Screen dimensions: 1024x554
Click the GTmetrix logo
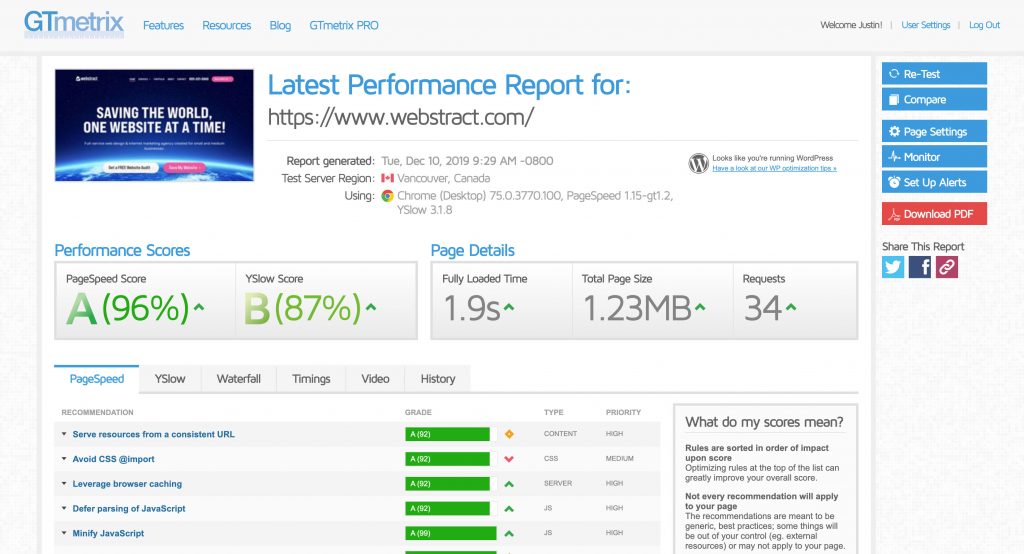[x=74, y=23]
